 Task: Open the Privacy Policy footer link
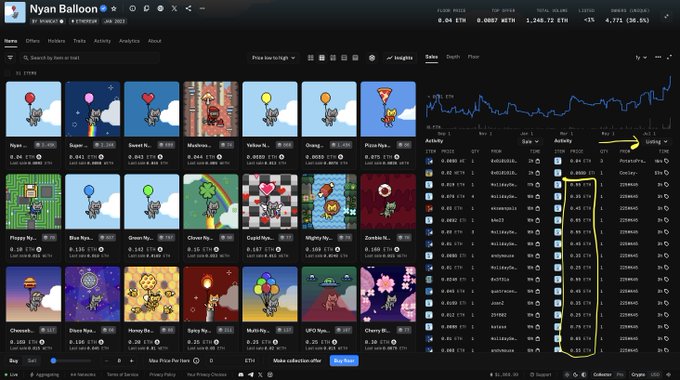tap(163, 374)
